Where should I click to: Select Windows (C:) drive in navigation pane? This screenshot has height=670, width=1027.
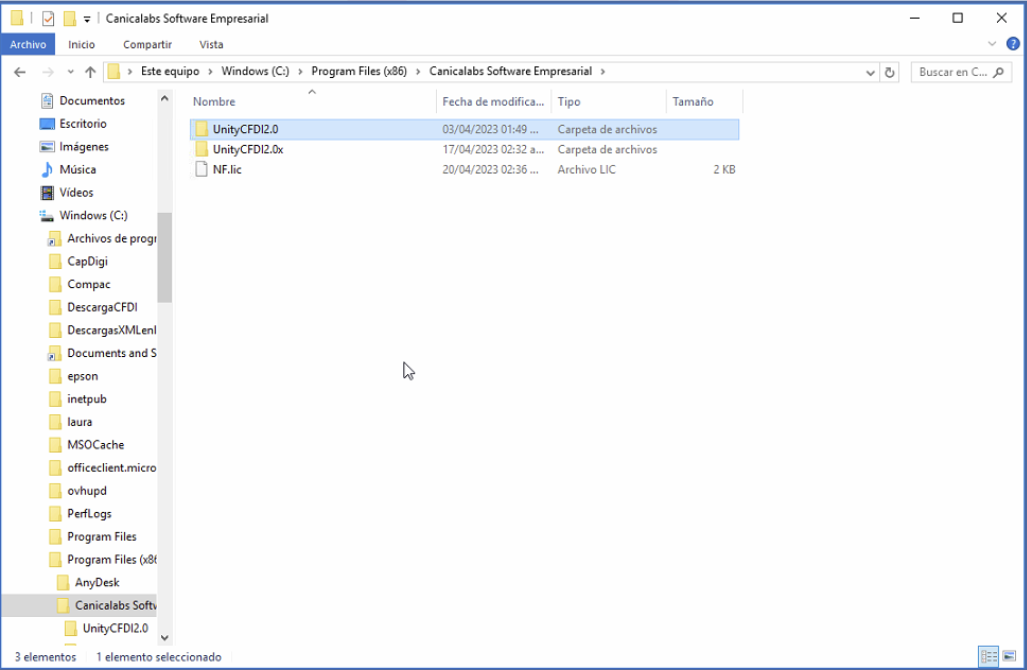pyautogui.click(x=93, y=215)
